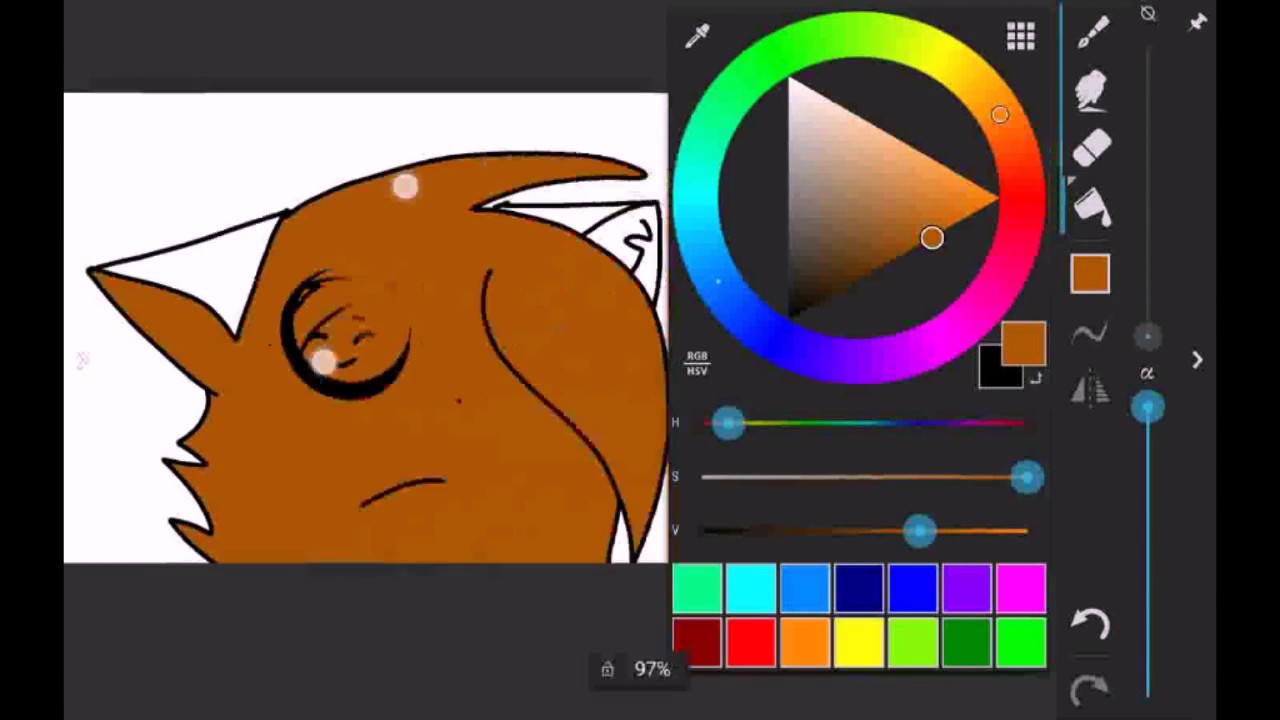Select the eraser tool
The image size is (1280, 720).
[x=1091, y=148]
